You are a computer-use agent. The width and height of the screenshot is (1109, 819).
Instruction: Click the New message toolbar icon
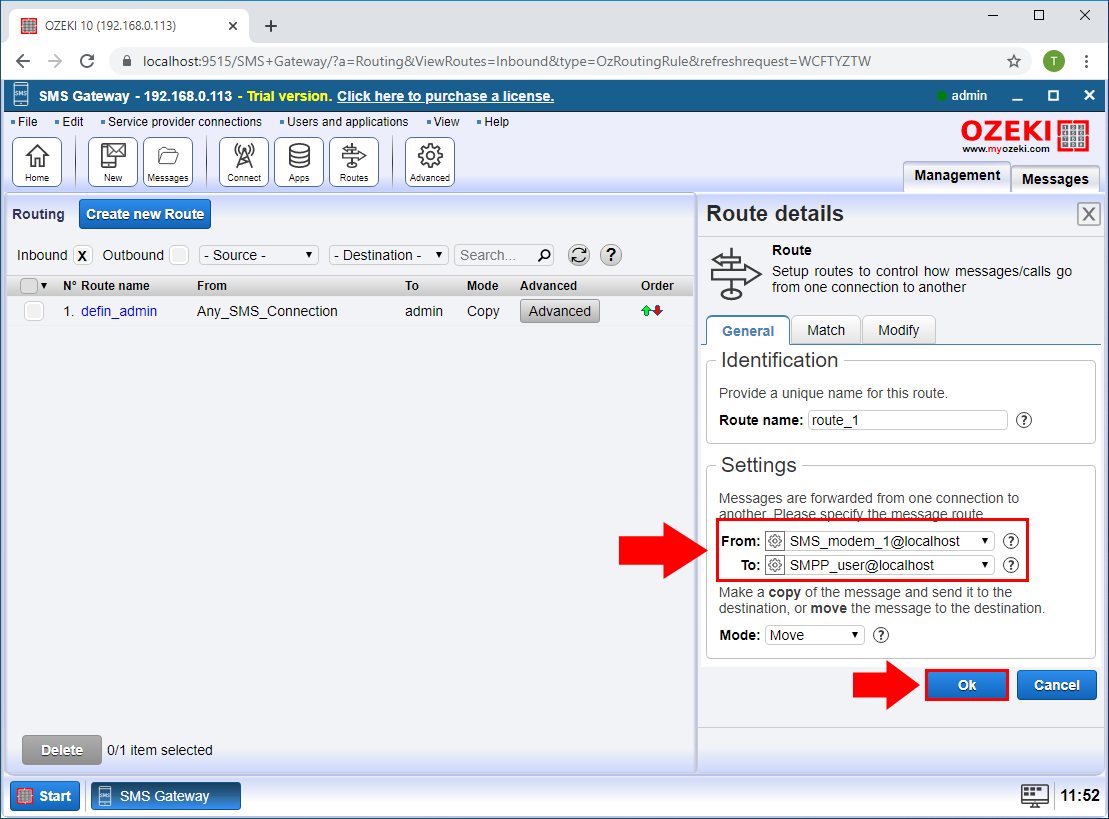[113, 161]
